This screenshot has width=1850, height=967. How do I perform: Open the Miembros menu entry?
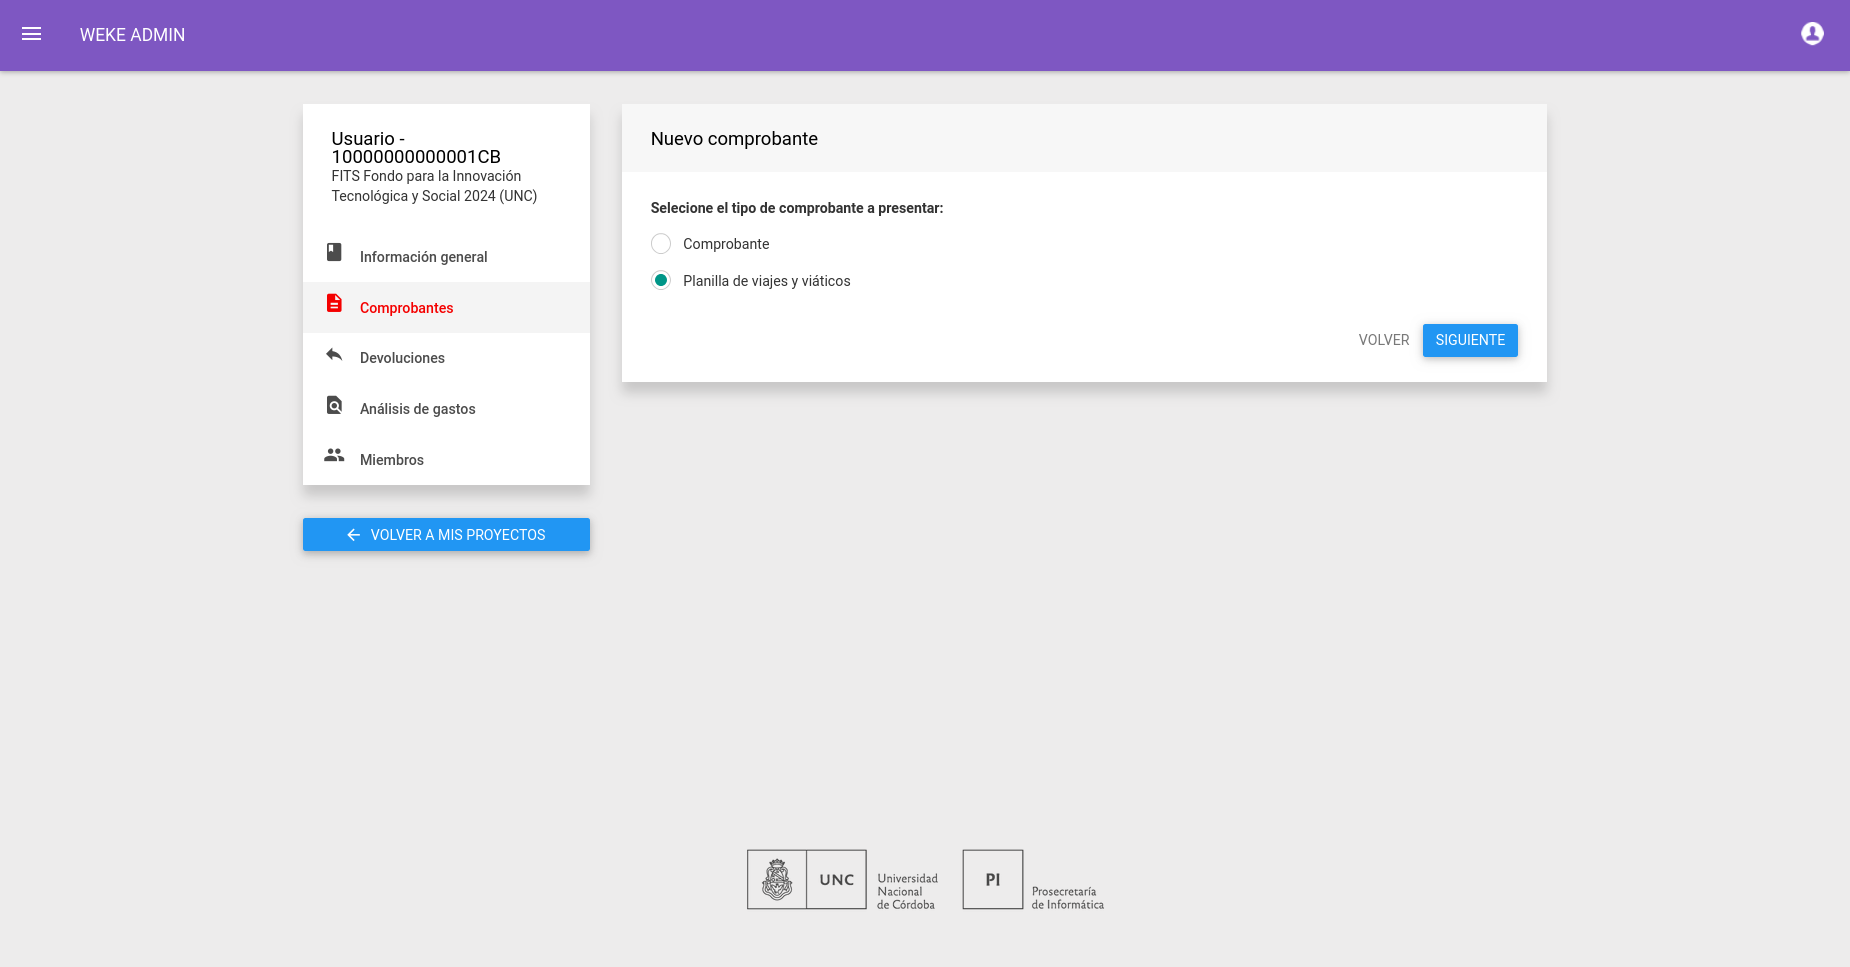[446, 460]
